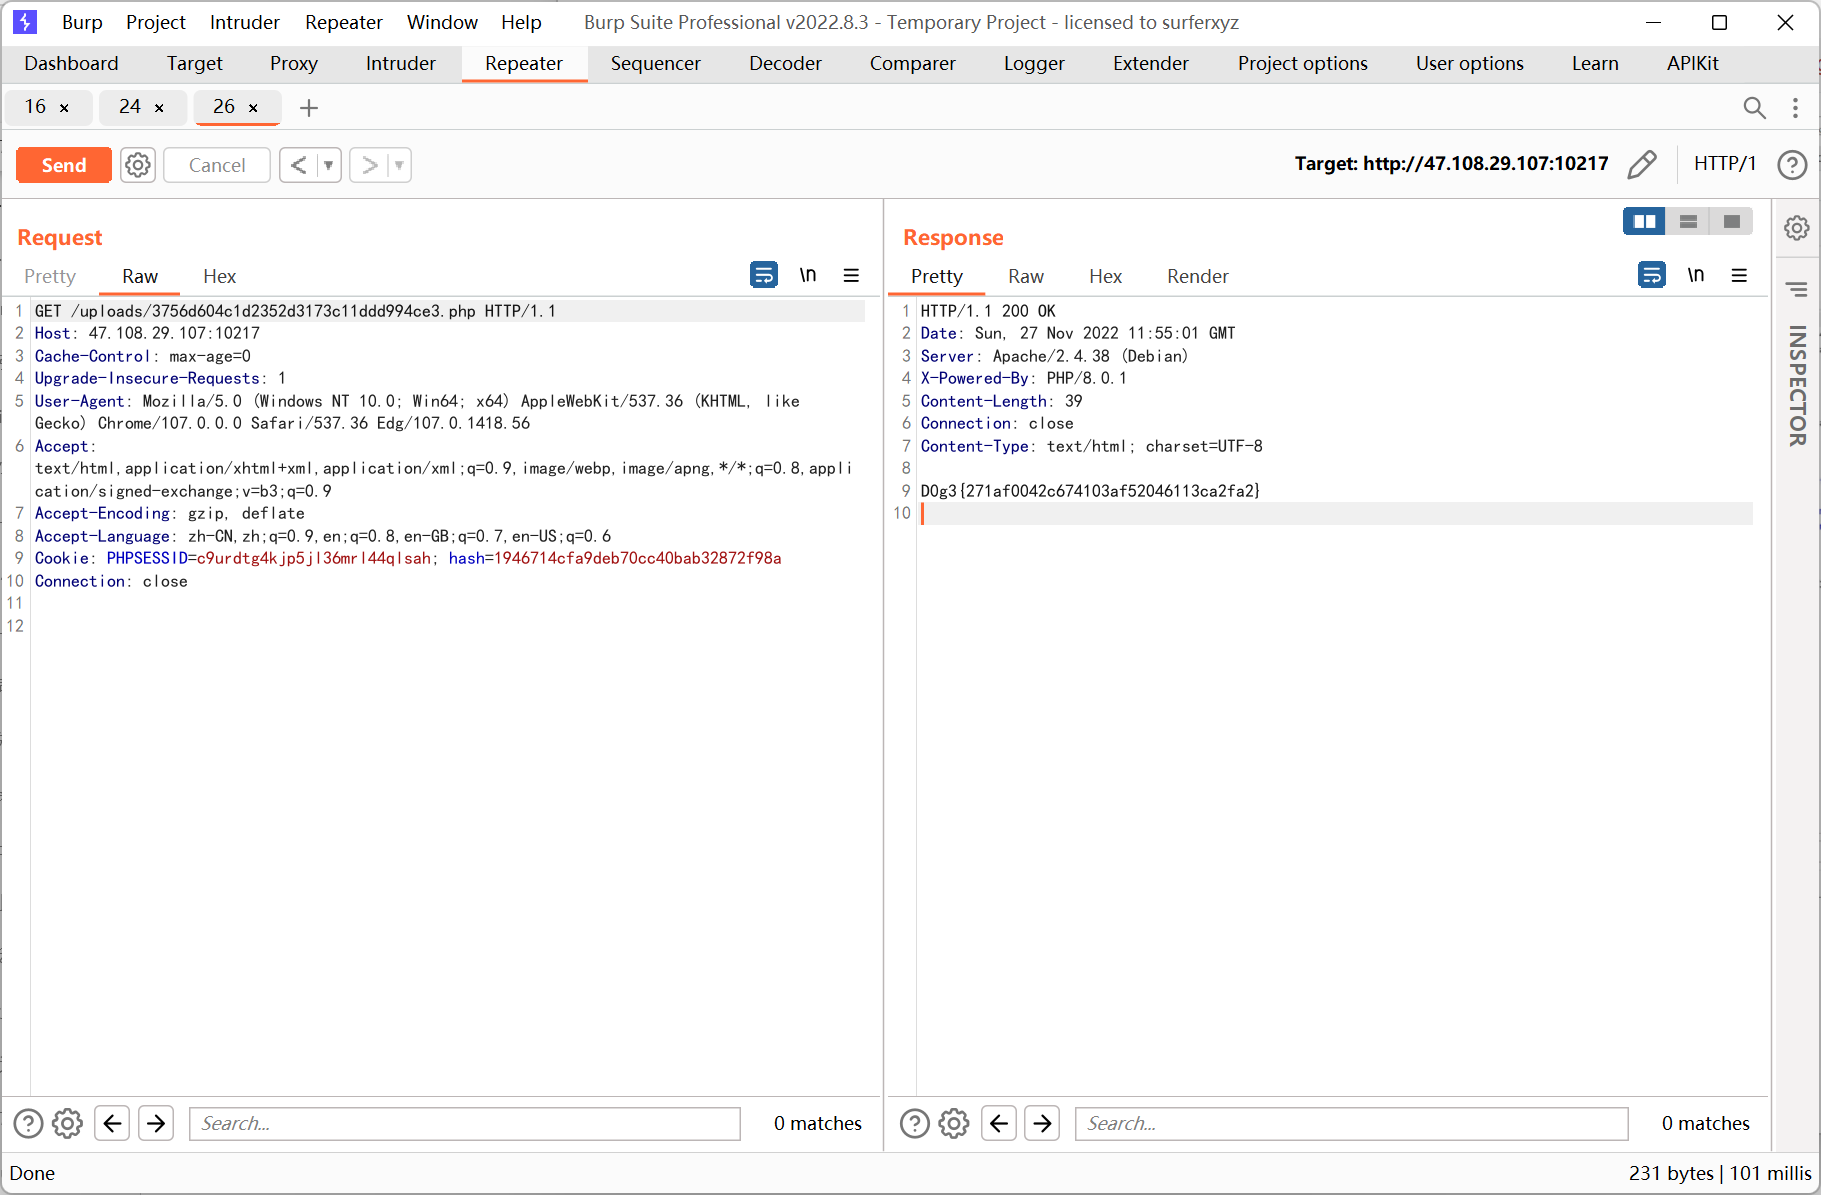Open the forward history dropdown arrow
Image resolution: width=1821 pixels, height=1195 pixels.
[400, 165]
